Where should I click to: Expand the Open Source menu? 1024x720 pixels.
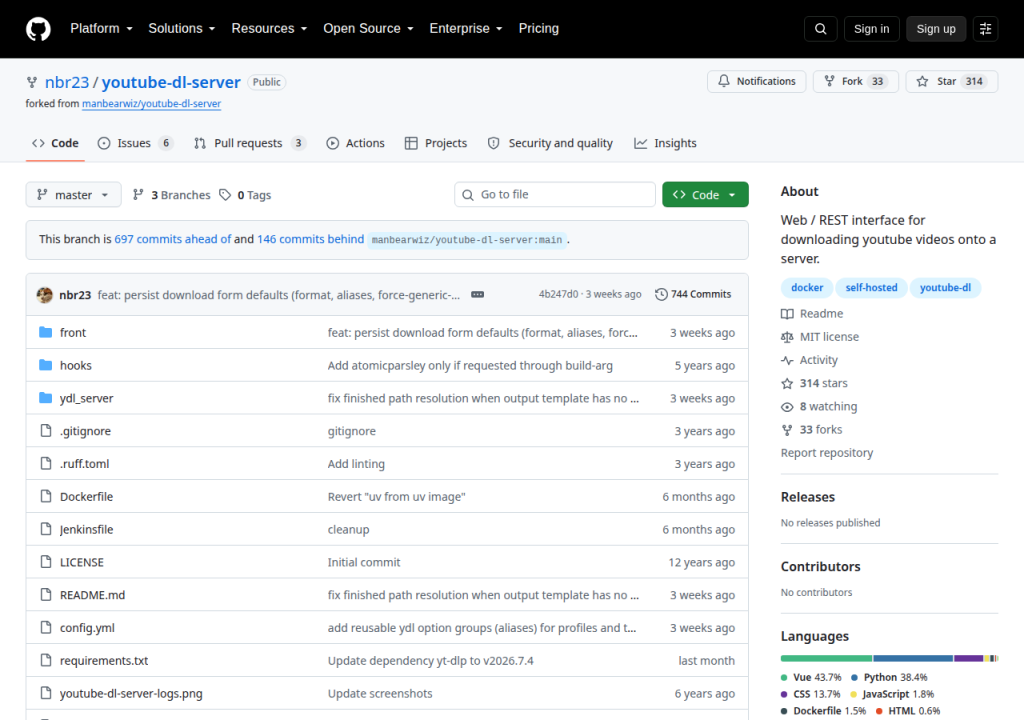(x=368, y=29)
